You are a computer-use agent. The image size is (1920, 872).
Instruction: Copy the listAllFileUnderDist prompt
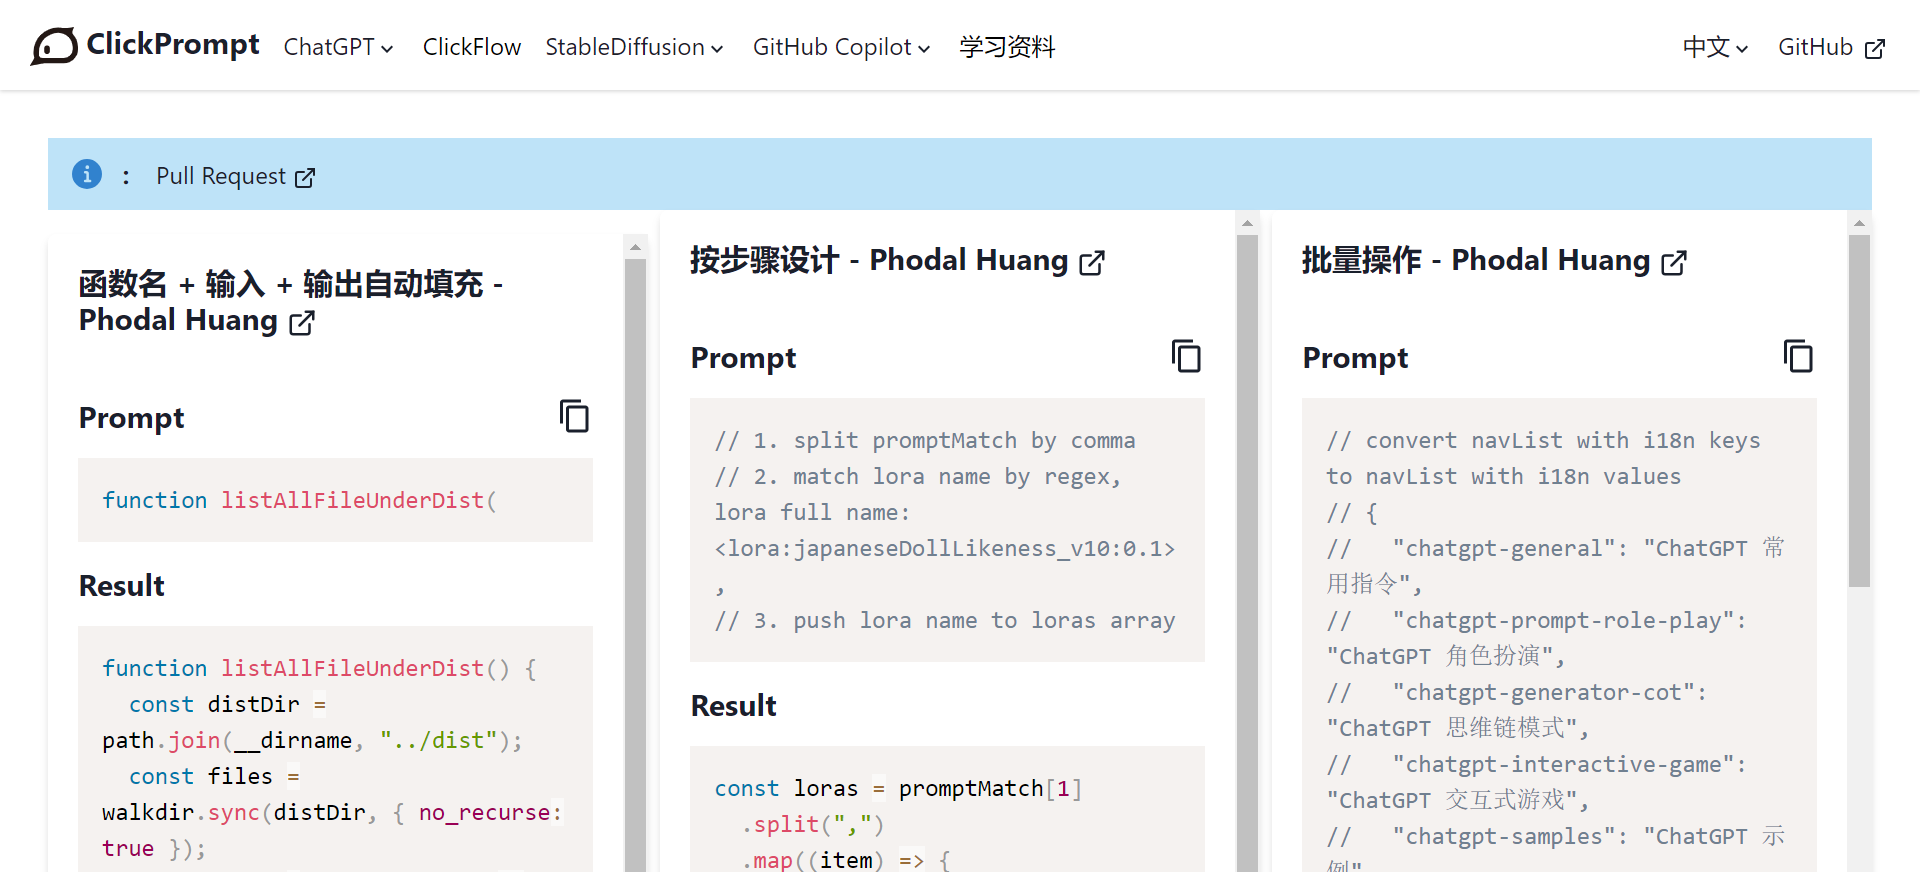[574, 416]
